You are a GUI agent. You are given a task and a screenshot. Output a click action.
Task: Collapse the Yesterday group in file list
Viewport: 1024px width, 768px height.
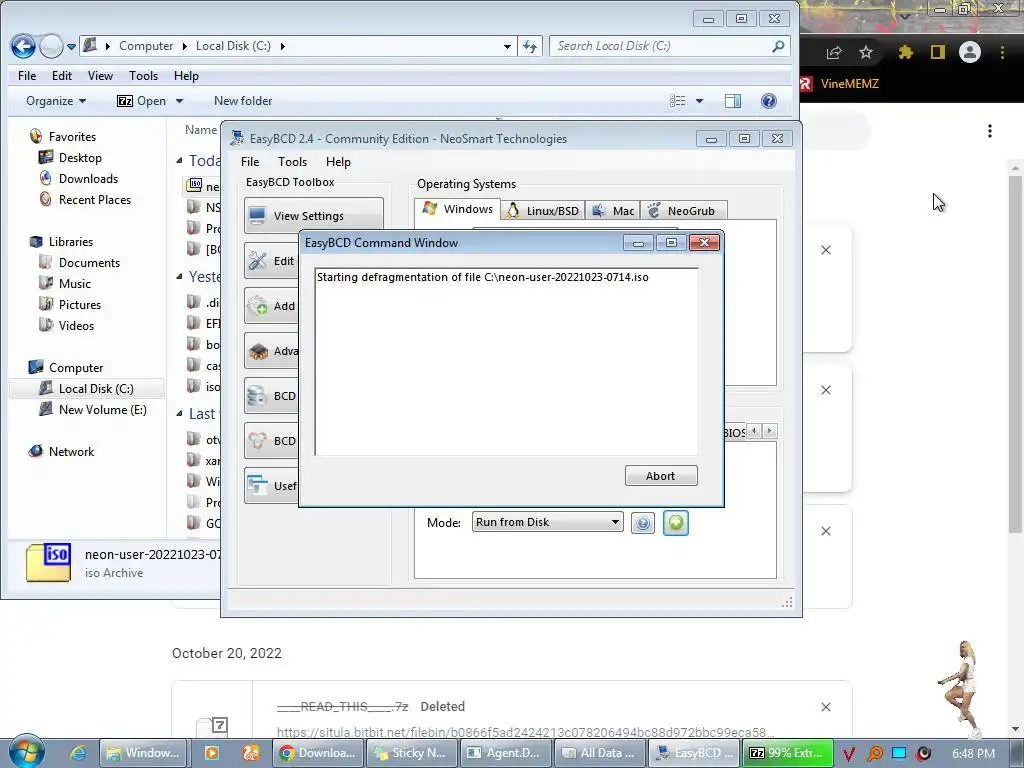180,277
